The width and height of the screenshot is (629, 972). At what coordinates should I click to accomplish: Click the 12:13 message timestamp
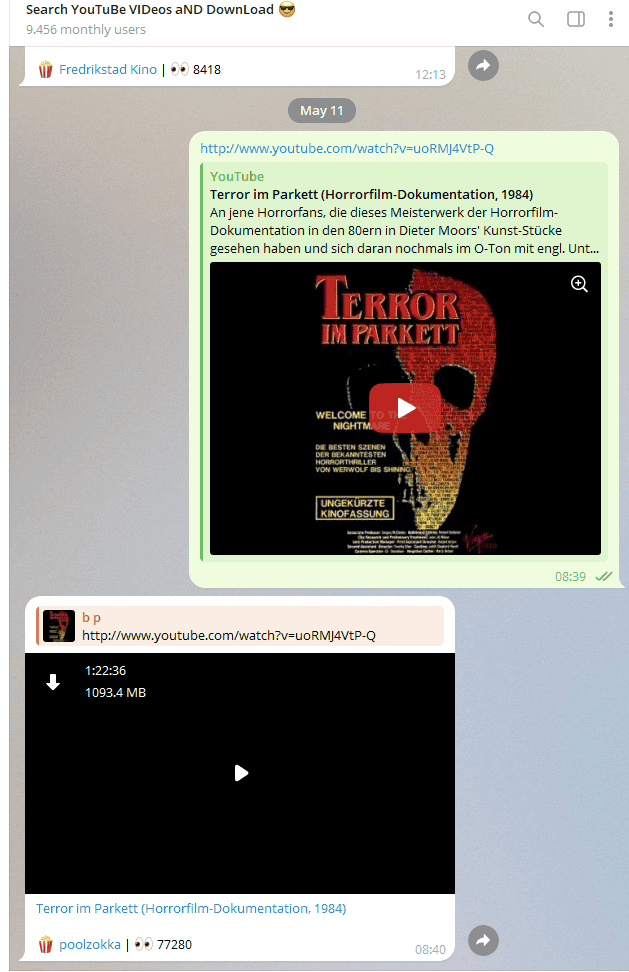430,74
